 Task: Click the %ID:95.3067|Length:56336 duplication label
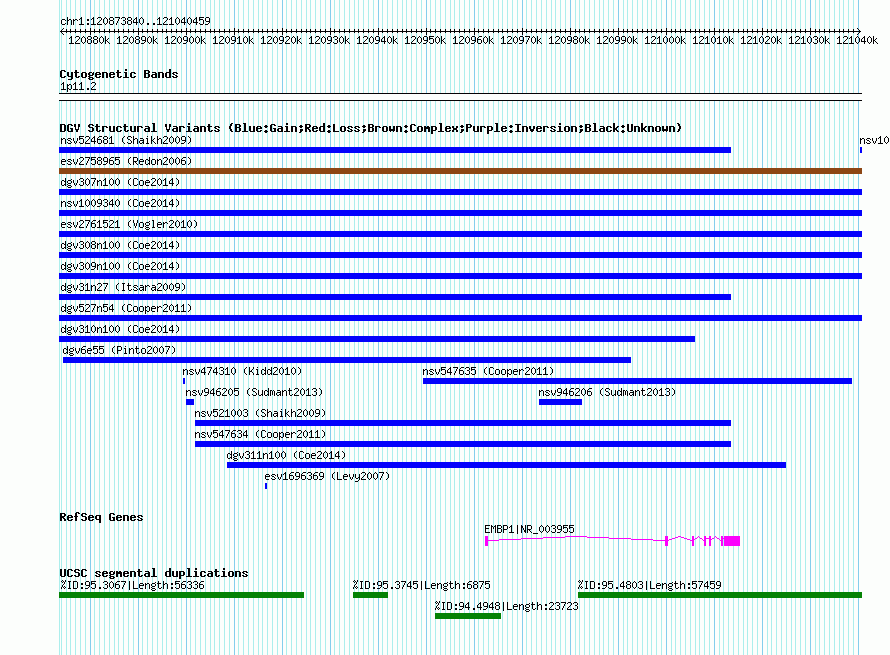[x=132, y=585]
